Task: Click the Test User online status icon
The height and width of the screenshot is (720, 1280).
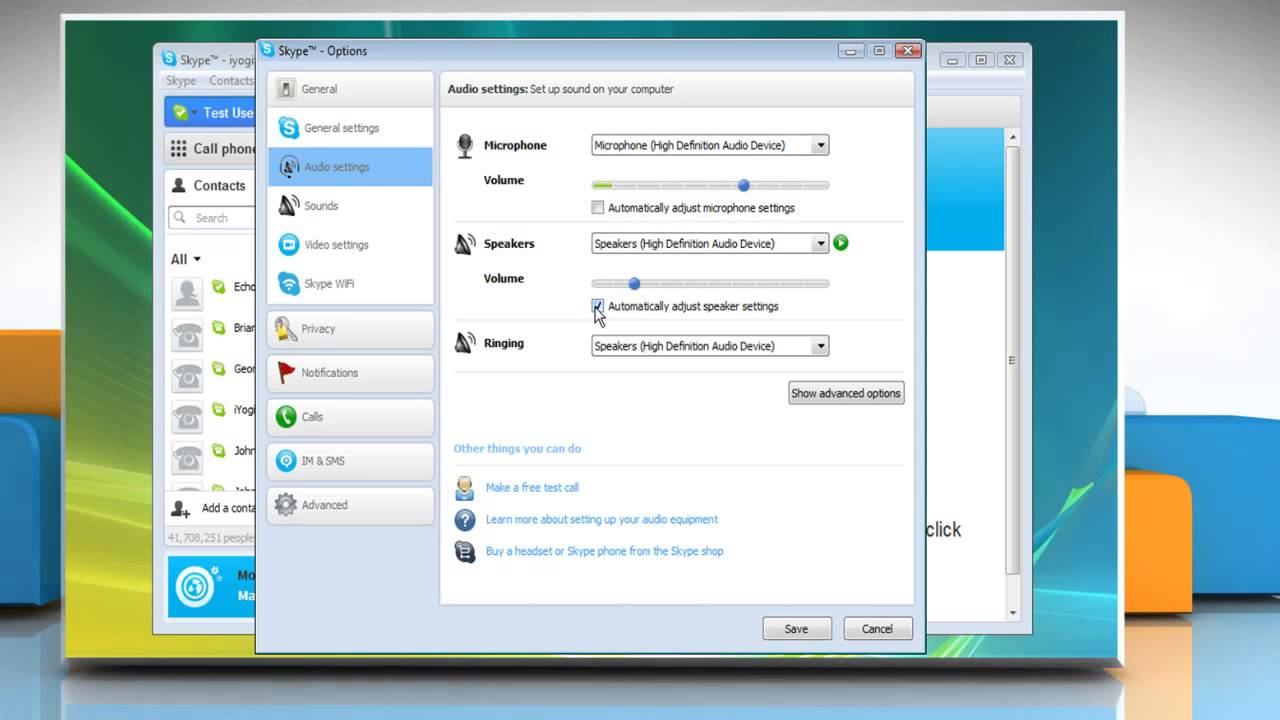Action: pyautogui.click(x=181, y=113)
